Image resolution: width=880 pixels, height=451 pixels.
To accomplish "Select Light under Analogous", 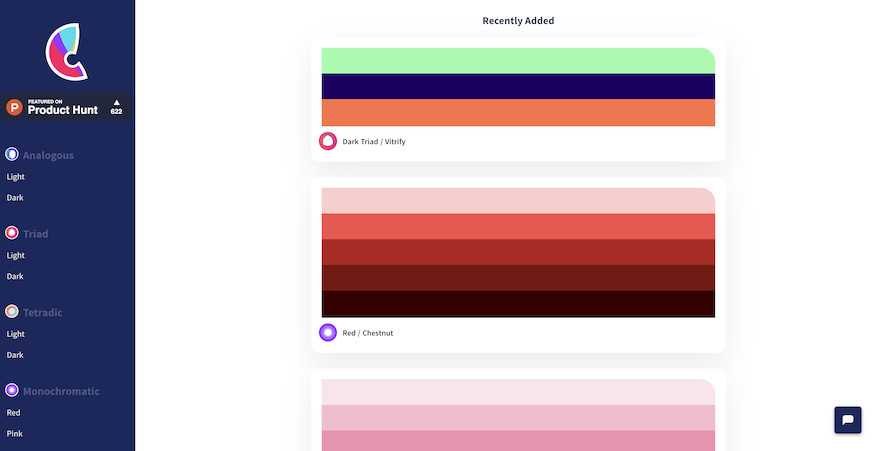I will point(16,177).
